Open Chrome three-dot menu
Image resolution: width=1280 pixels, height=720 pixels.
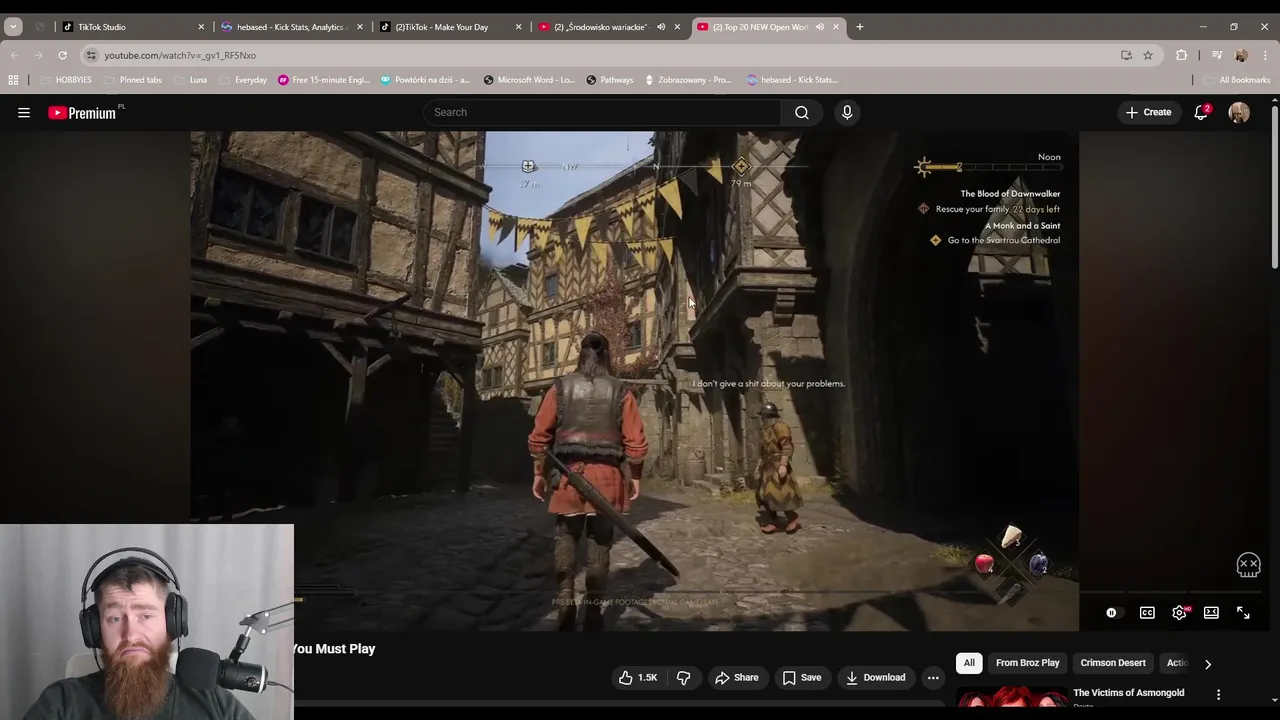coord(1265,55)
